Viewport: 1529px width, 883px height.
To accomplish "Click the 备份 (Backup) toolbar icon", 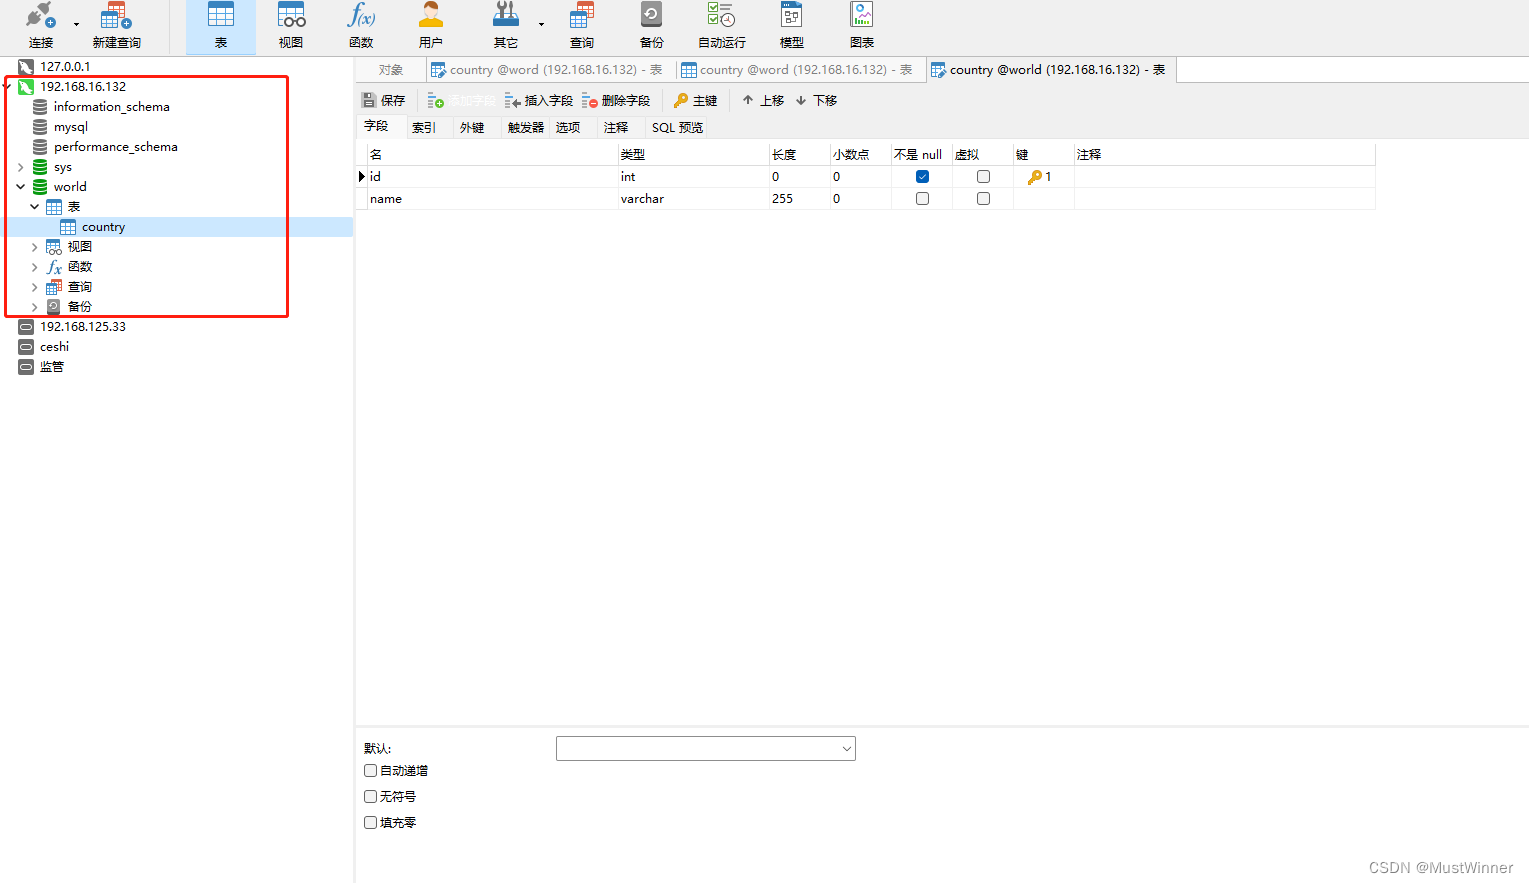I will tap(650, 25).
